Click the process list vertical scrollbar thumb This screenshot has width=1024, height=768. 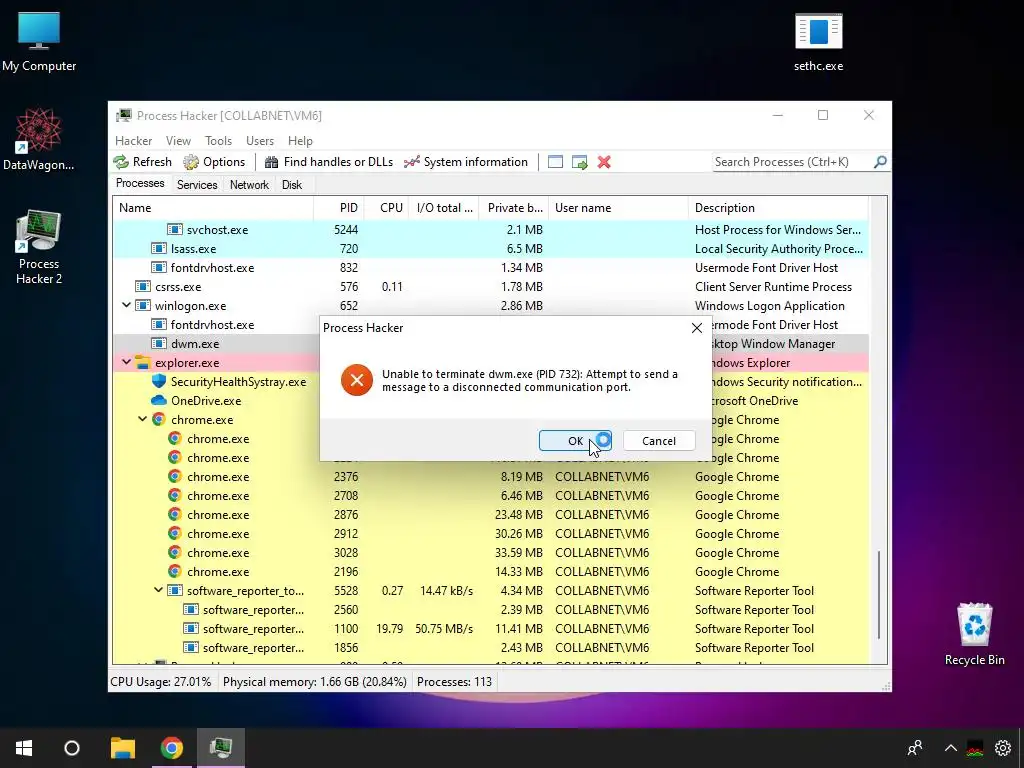(x=879, y=594)
